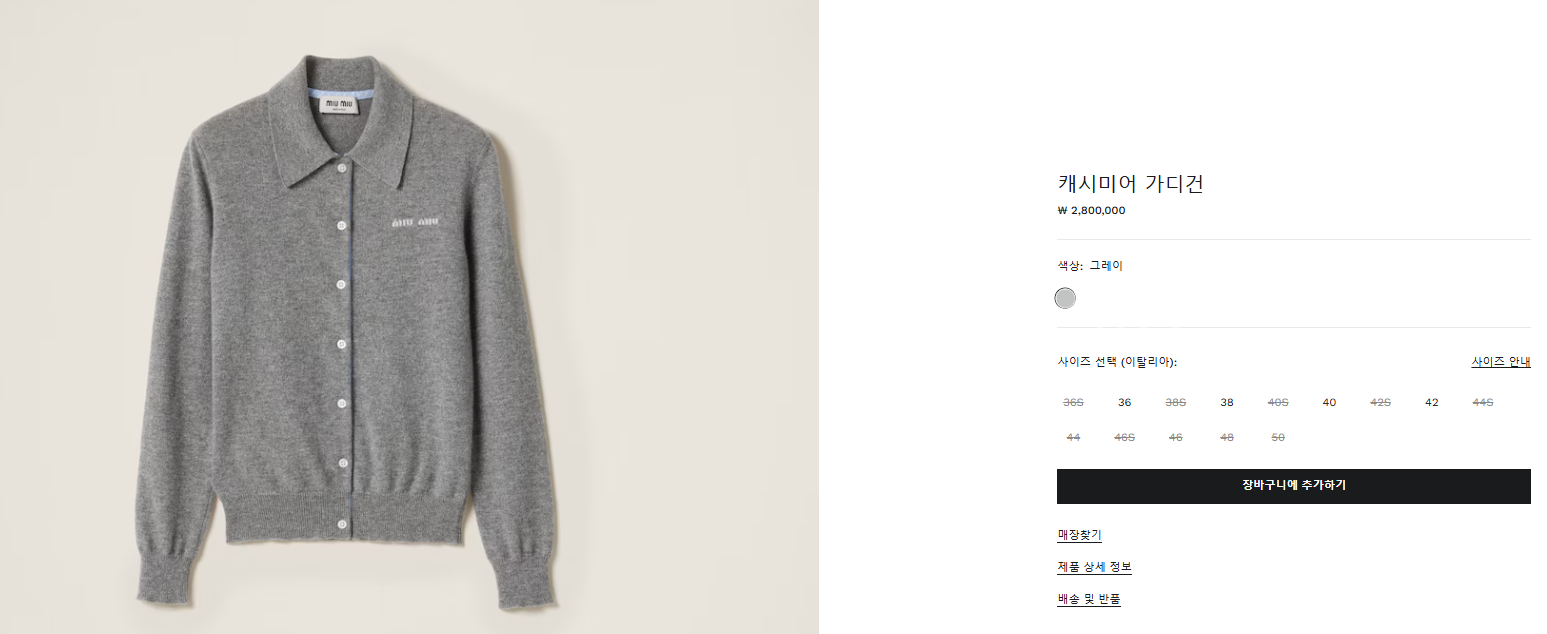Choose size 40
This screenshot has height=634, width=1547.
point(1329,402)
